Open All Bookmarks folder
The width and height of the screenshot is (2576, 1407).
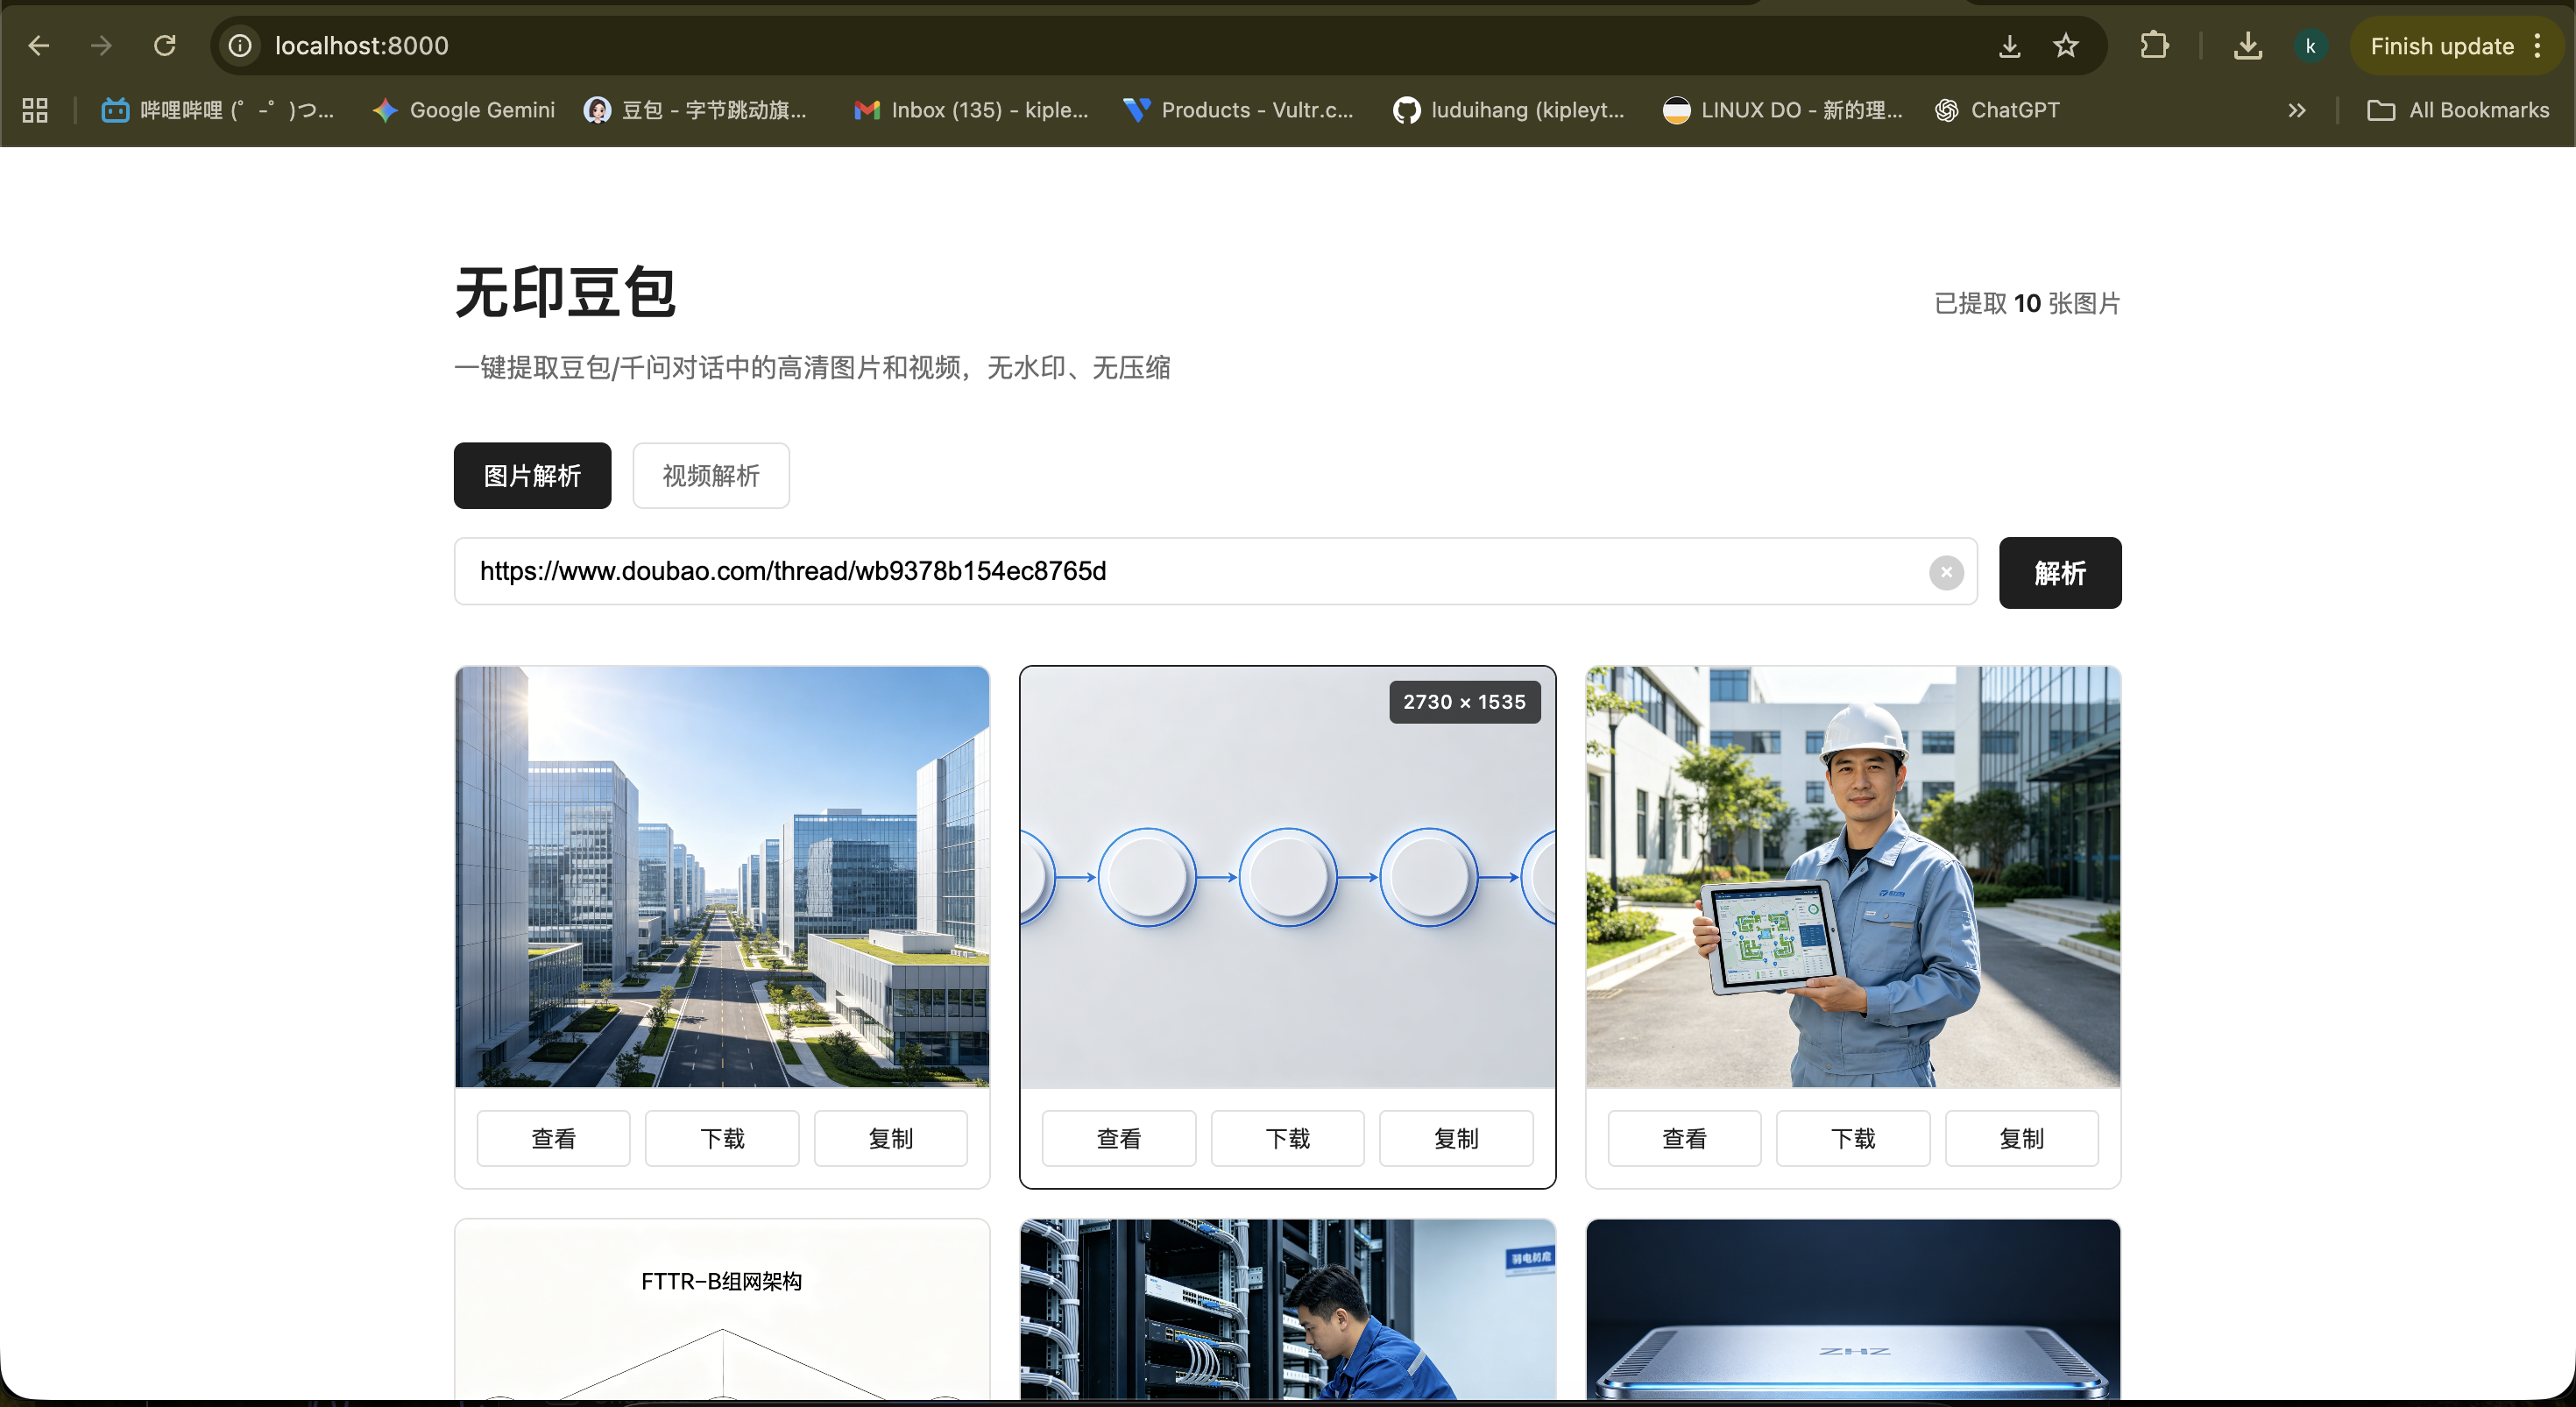coord(2459,110)
